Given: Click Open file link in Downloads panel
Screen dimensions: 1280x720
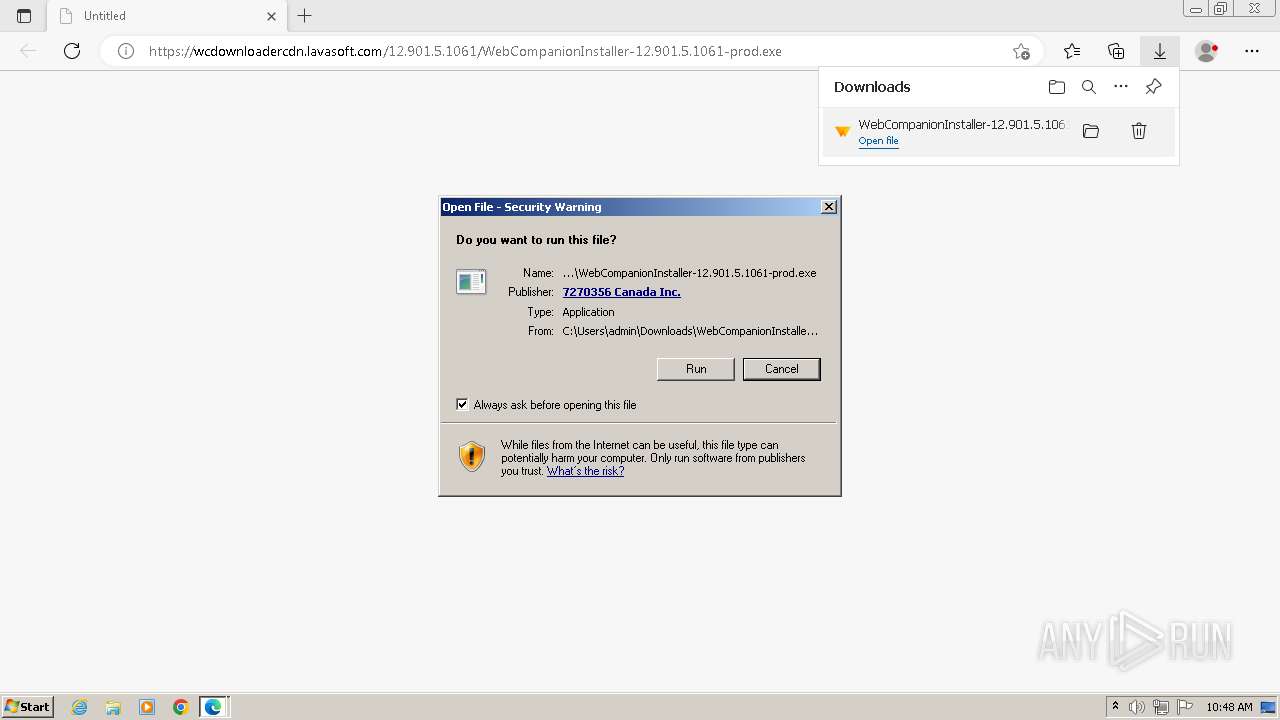Looking at the screenshot, I should pyautogui.click(x=878, y=141).
